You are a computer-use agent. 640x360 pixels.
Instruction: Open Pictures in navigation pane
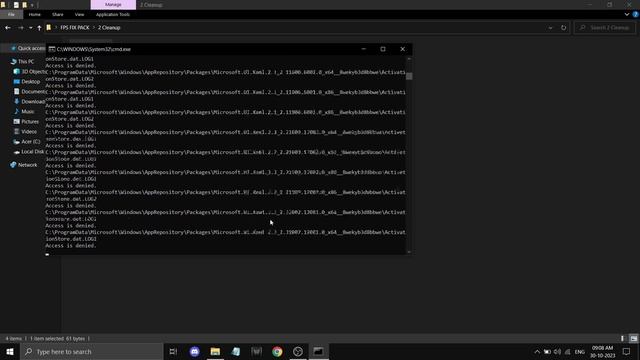click(x=26, y=121)
